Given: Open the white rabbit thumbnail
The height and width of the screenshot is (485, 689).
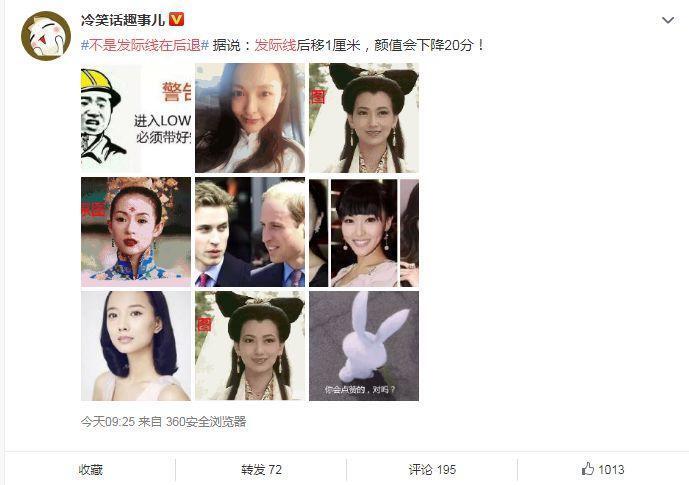Looking at the screenshot, I should tap(364, 346).
